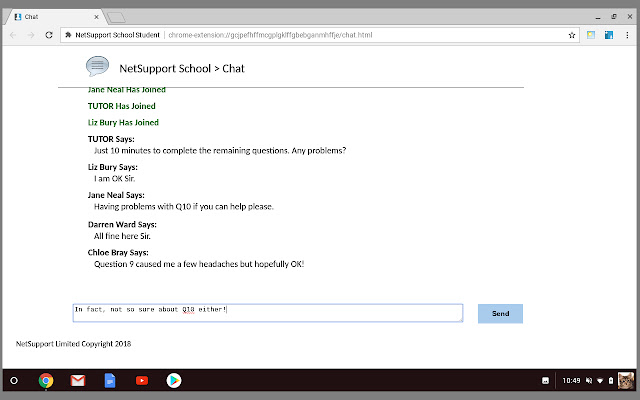Click the 10:49 clock in tray

(x=571, y=380)
